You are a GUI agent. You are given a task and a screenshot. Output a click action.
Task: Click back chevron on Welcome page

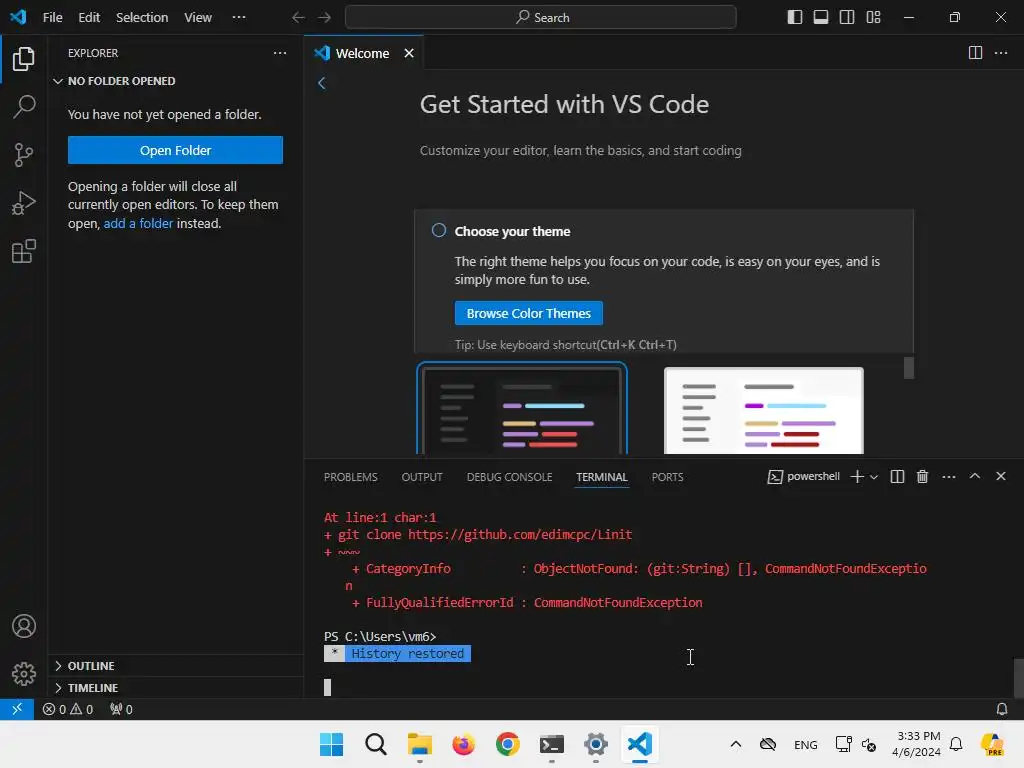pyautogui.click(x=321, y=83)
